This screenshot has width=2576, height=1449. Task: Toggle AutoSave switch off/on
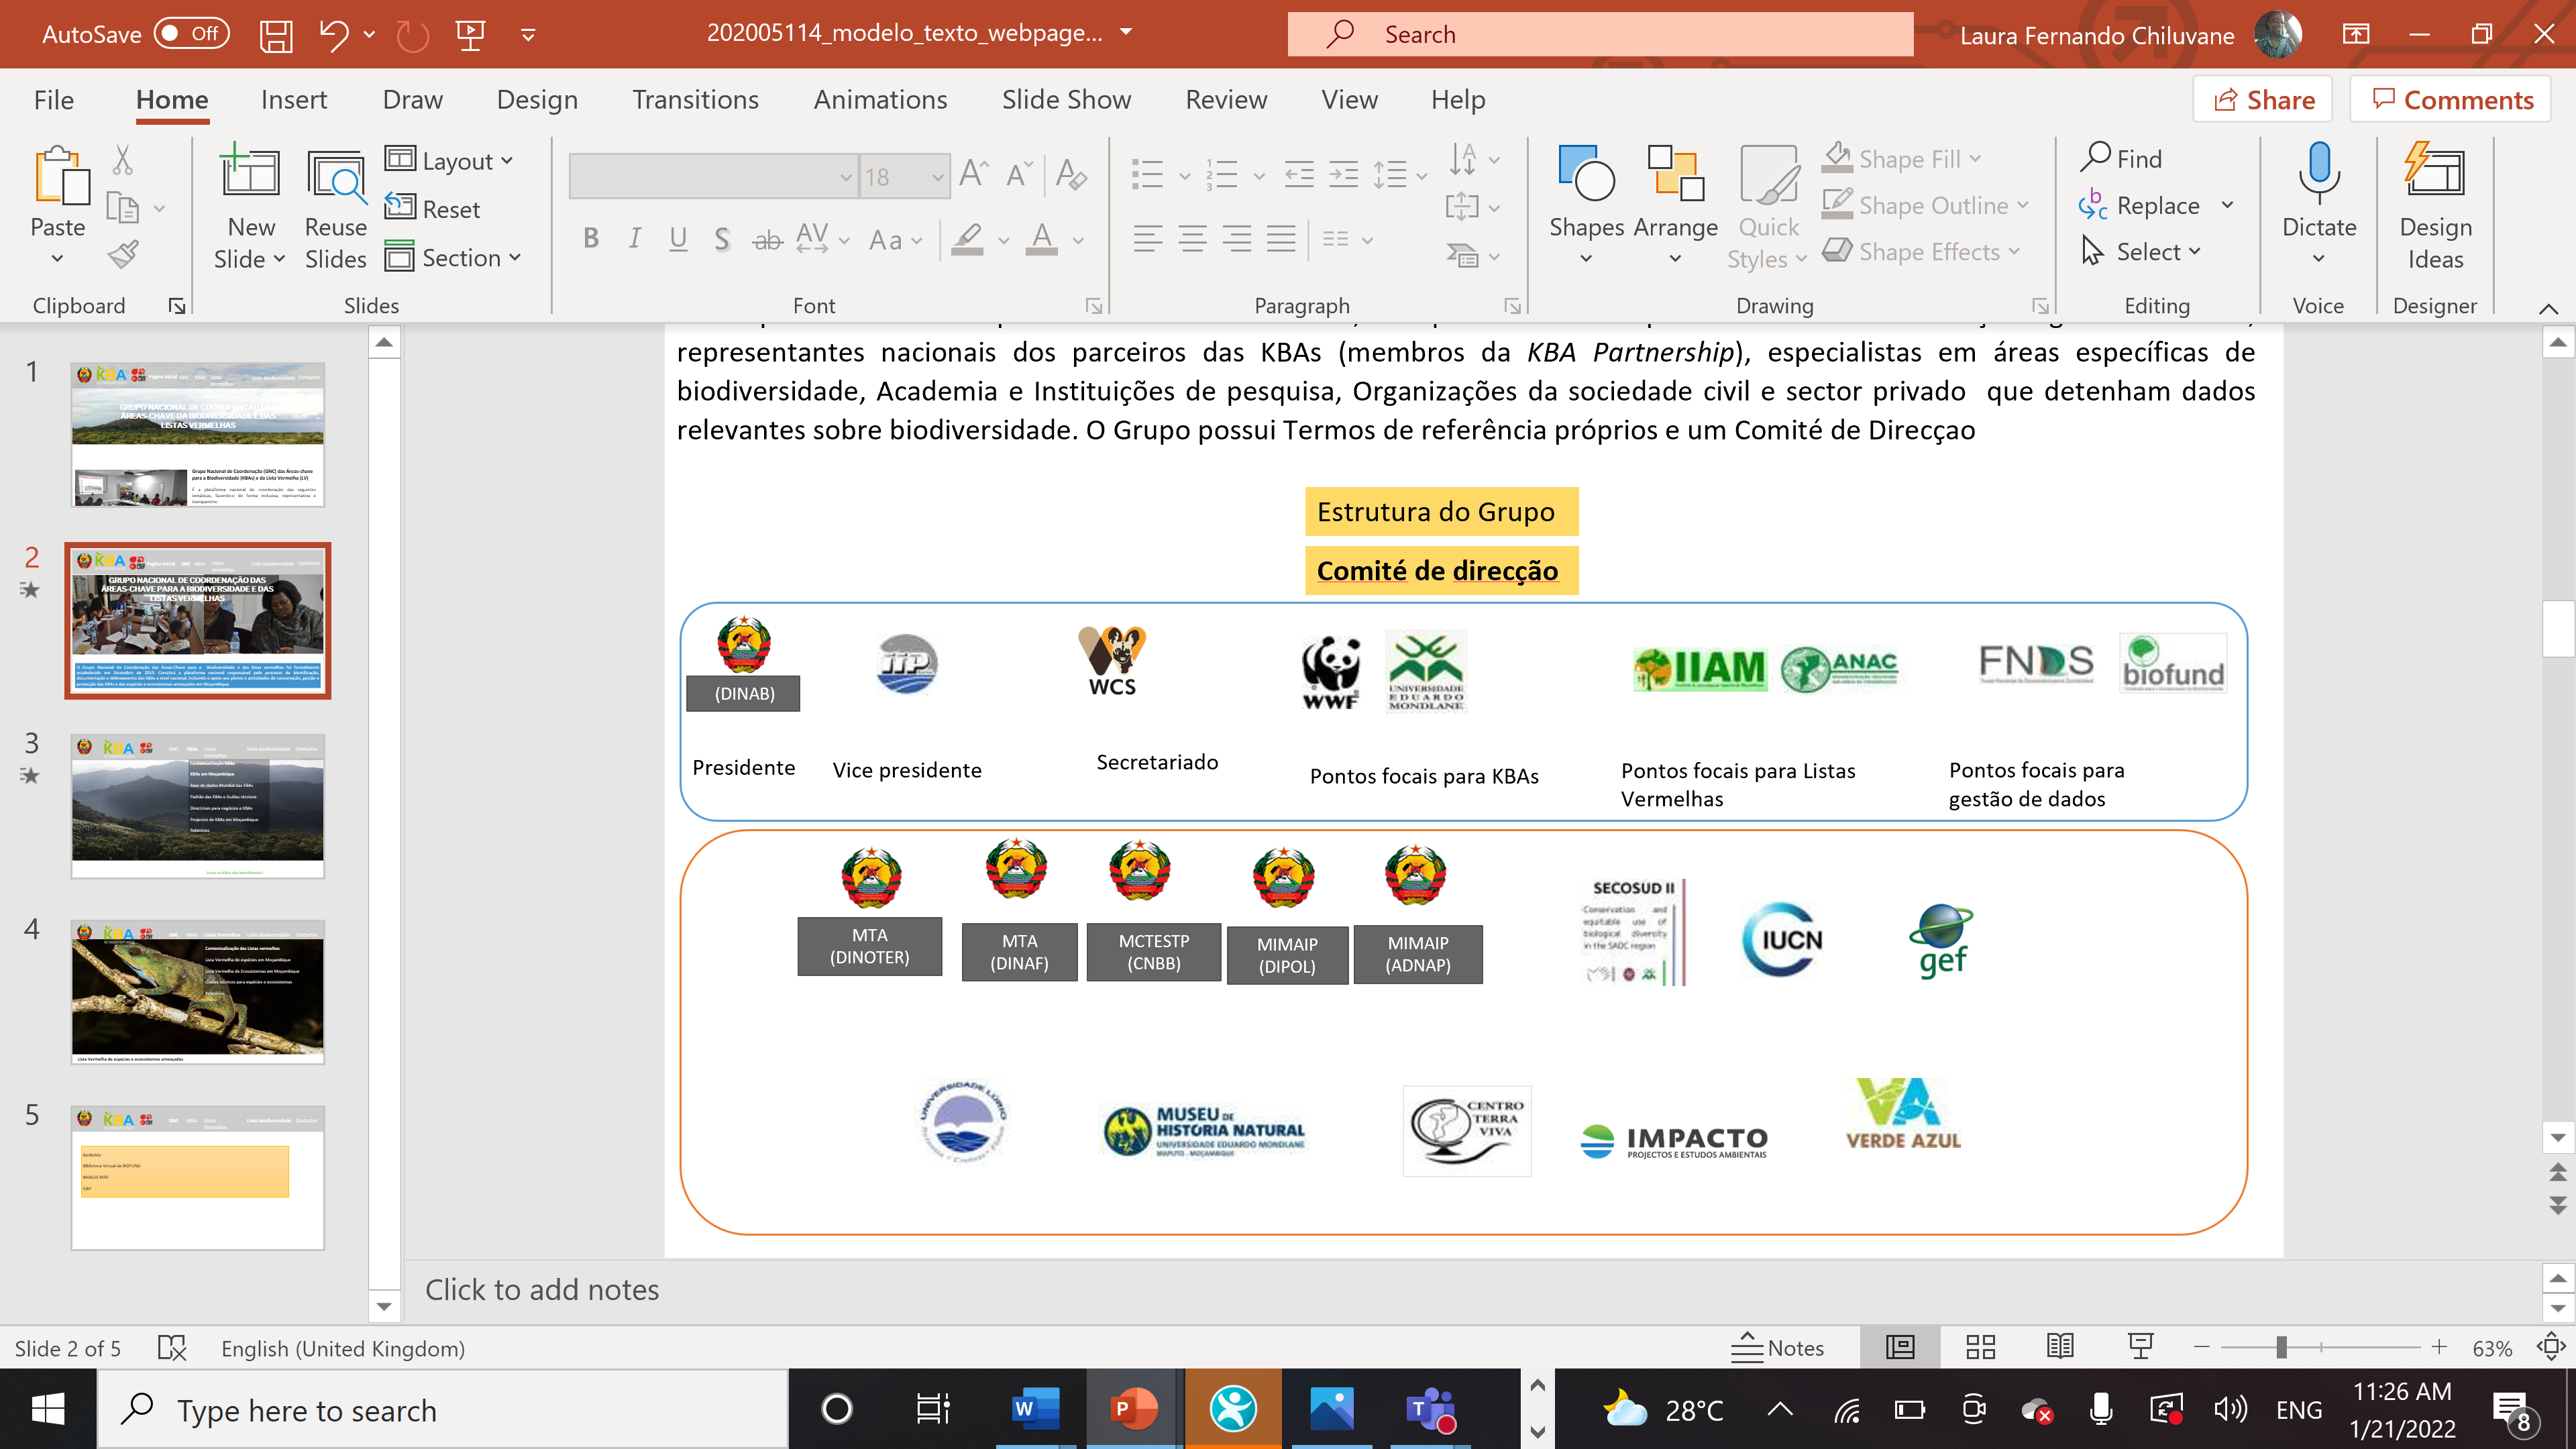[192, 34]
